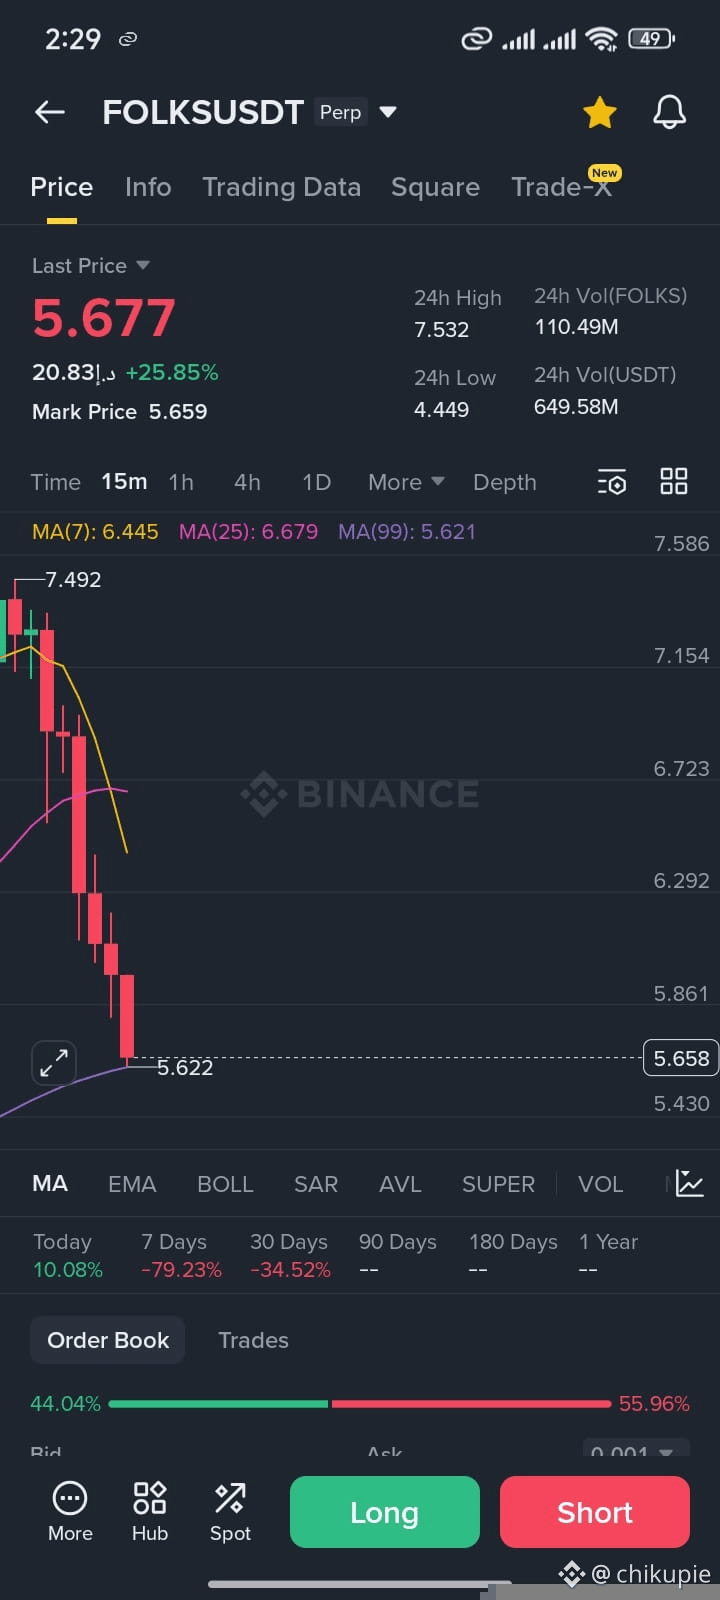The width and height of the screenshot is (720, 1600).
Task: Select the Price tab
Action: click(62, 187)
